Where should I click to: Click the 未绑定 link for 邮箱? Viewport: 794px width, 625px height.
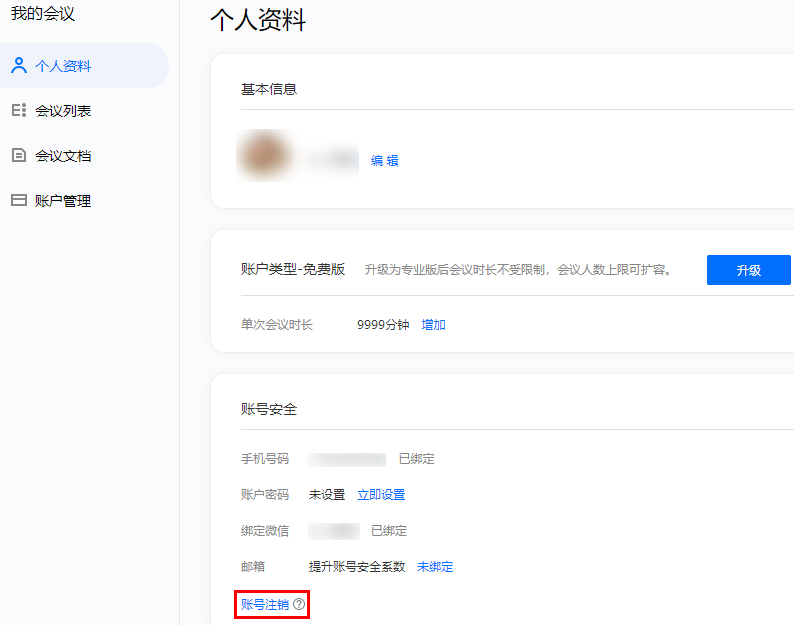[x=435, y=567]
